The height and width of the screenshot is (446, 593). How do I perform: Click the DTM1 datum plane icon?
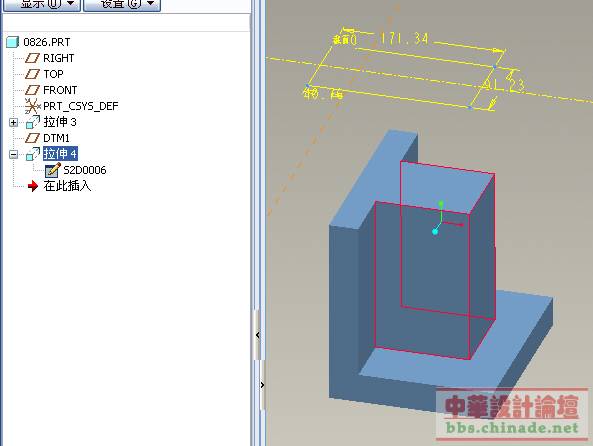click(x=33, y=138)
